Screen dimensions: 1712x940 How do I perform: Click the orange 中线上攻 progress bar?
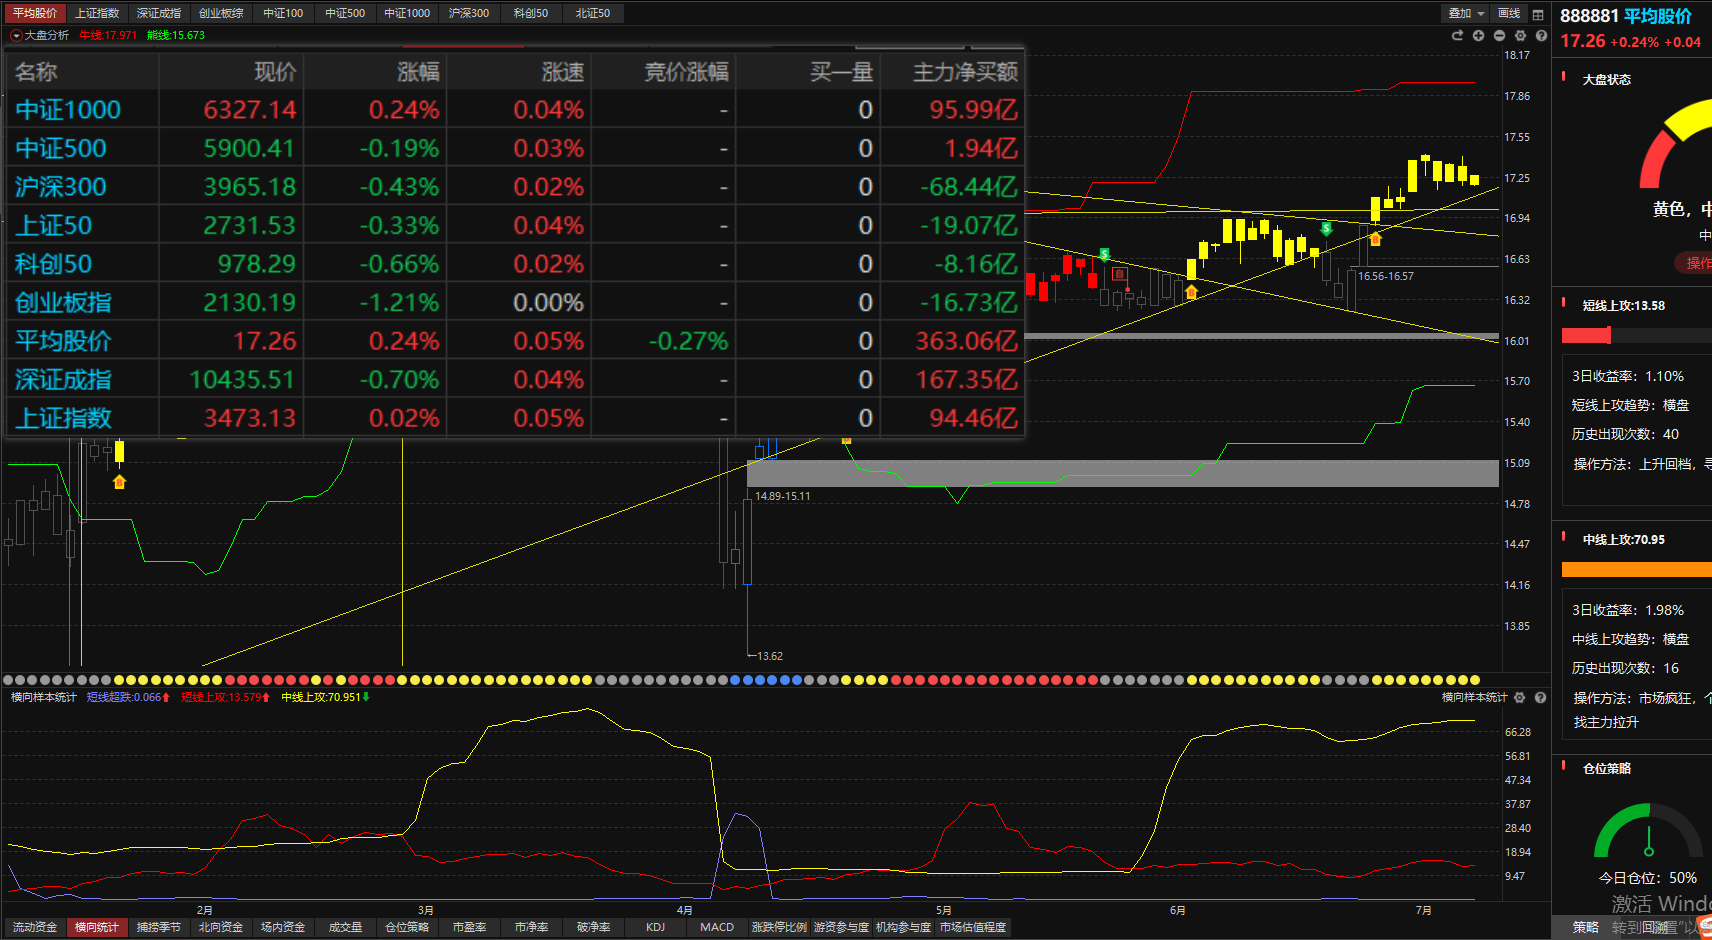pyautogui.click(x=1637, y=569)
